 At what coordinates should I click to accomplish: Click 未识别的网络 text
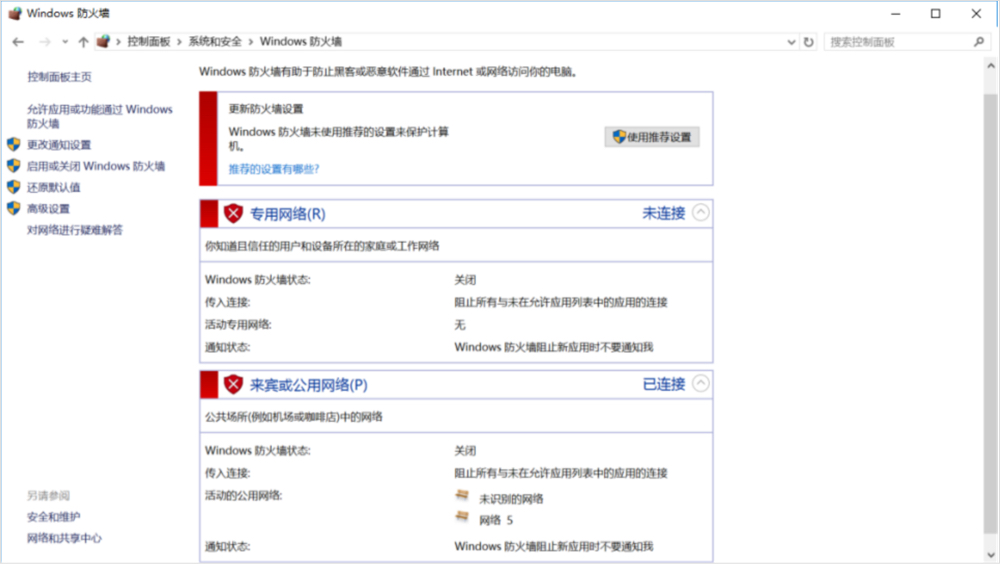click(511, 499)
